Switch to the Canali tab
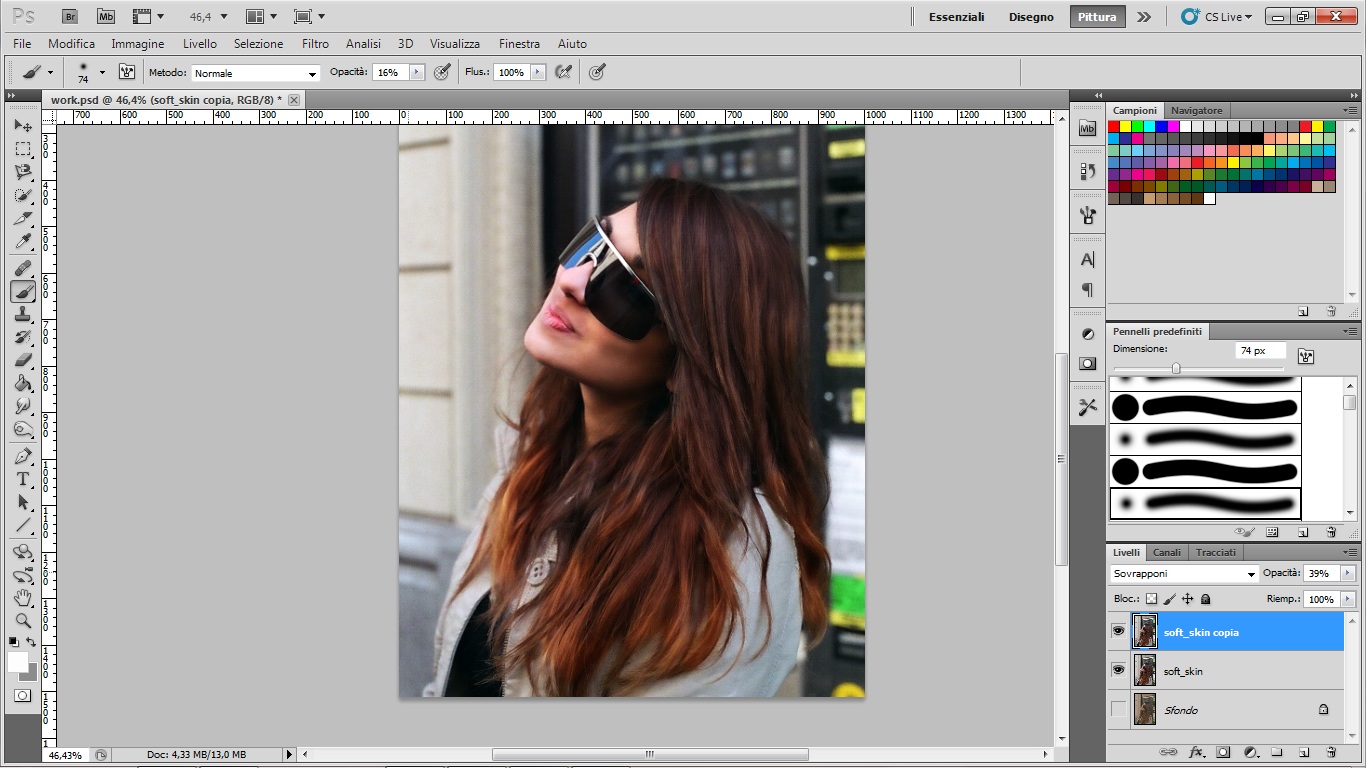Image resolution: width=1366 pixels, height=768 pixels. (1167, 552)
